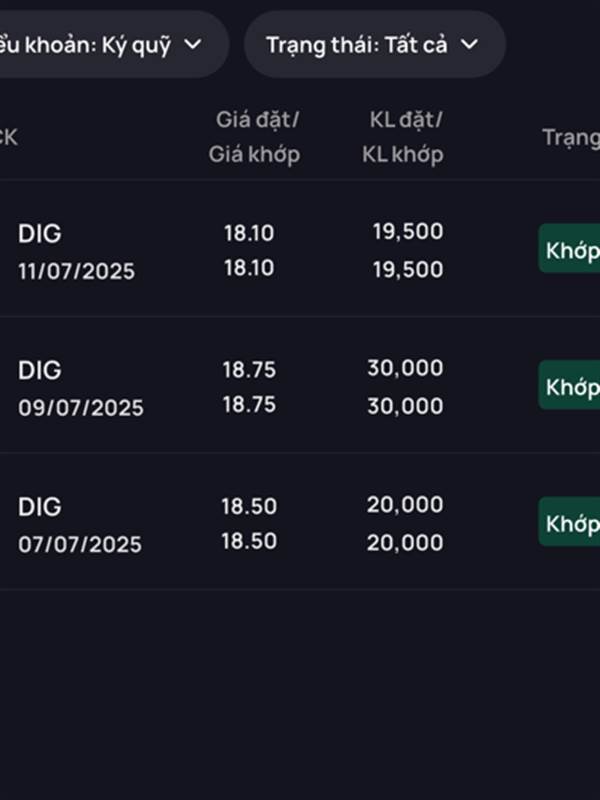
Task: Click Giá đặt/Giá khớp column header
Action: pyautogui.click(x=255, y=137)
